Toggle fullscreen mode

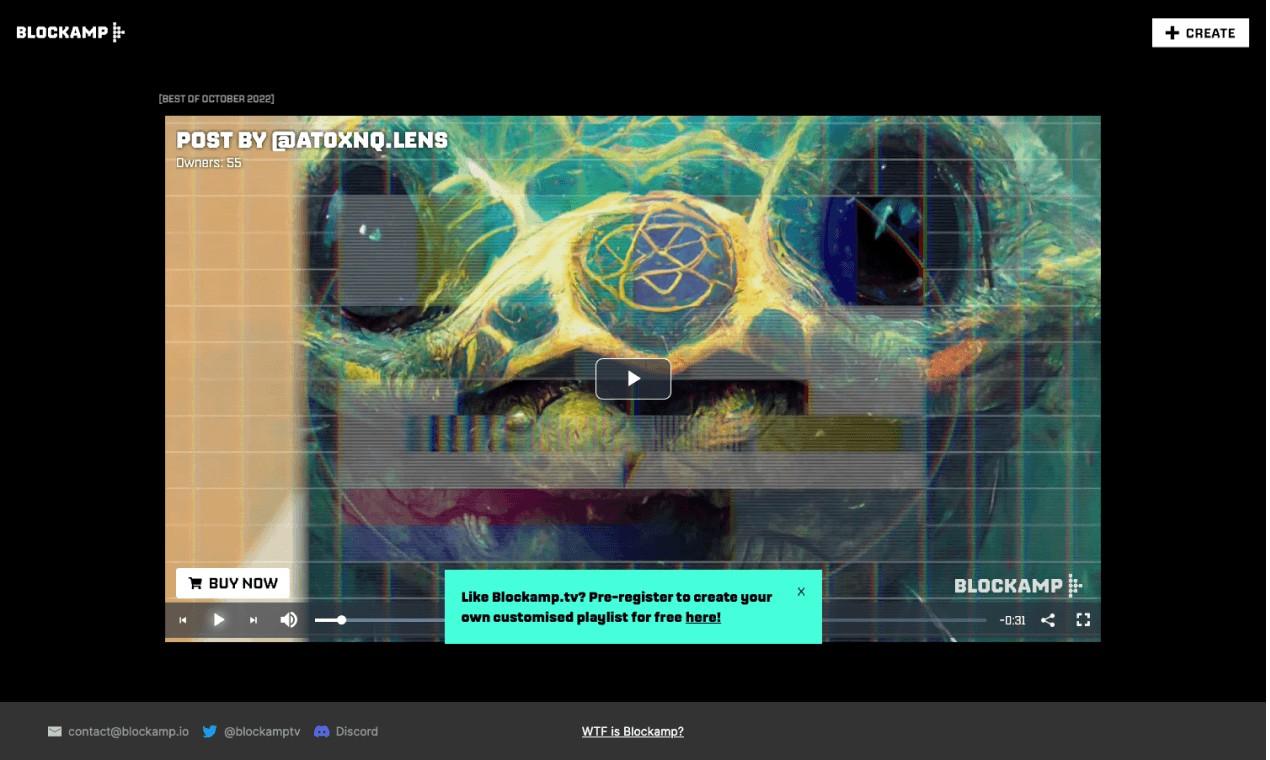1082,620
